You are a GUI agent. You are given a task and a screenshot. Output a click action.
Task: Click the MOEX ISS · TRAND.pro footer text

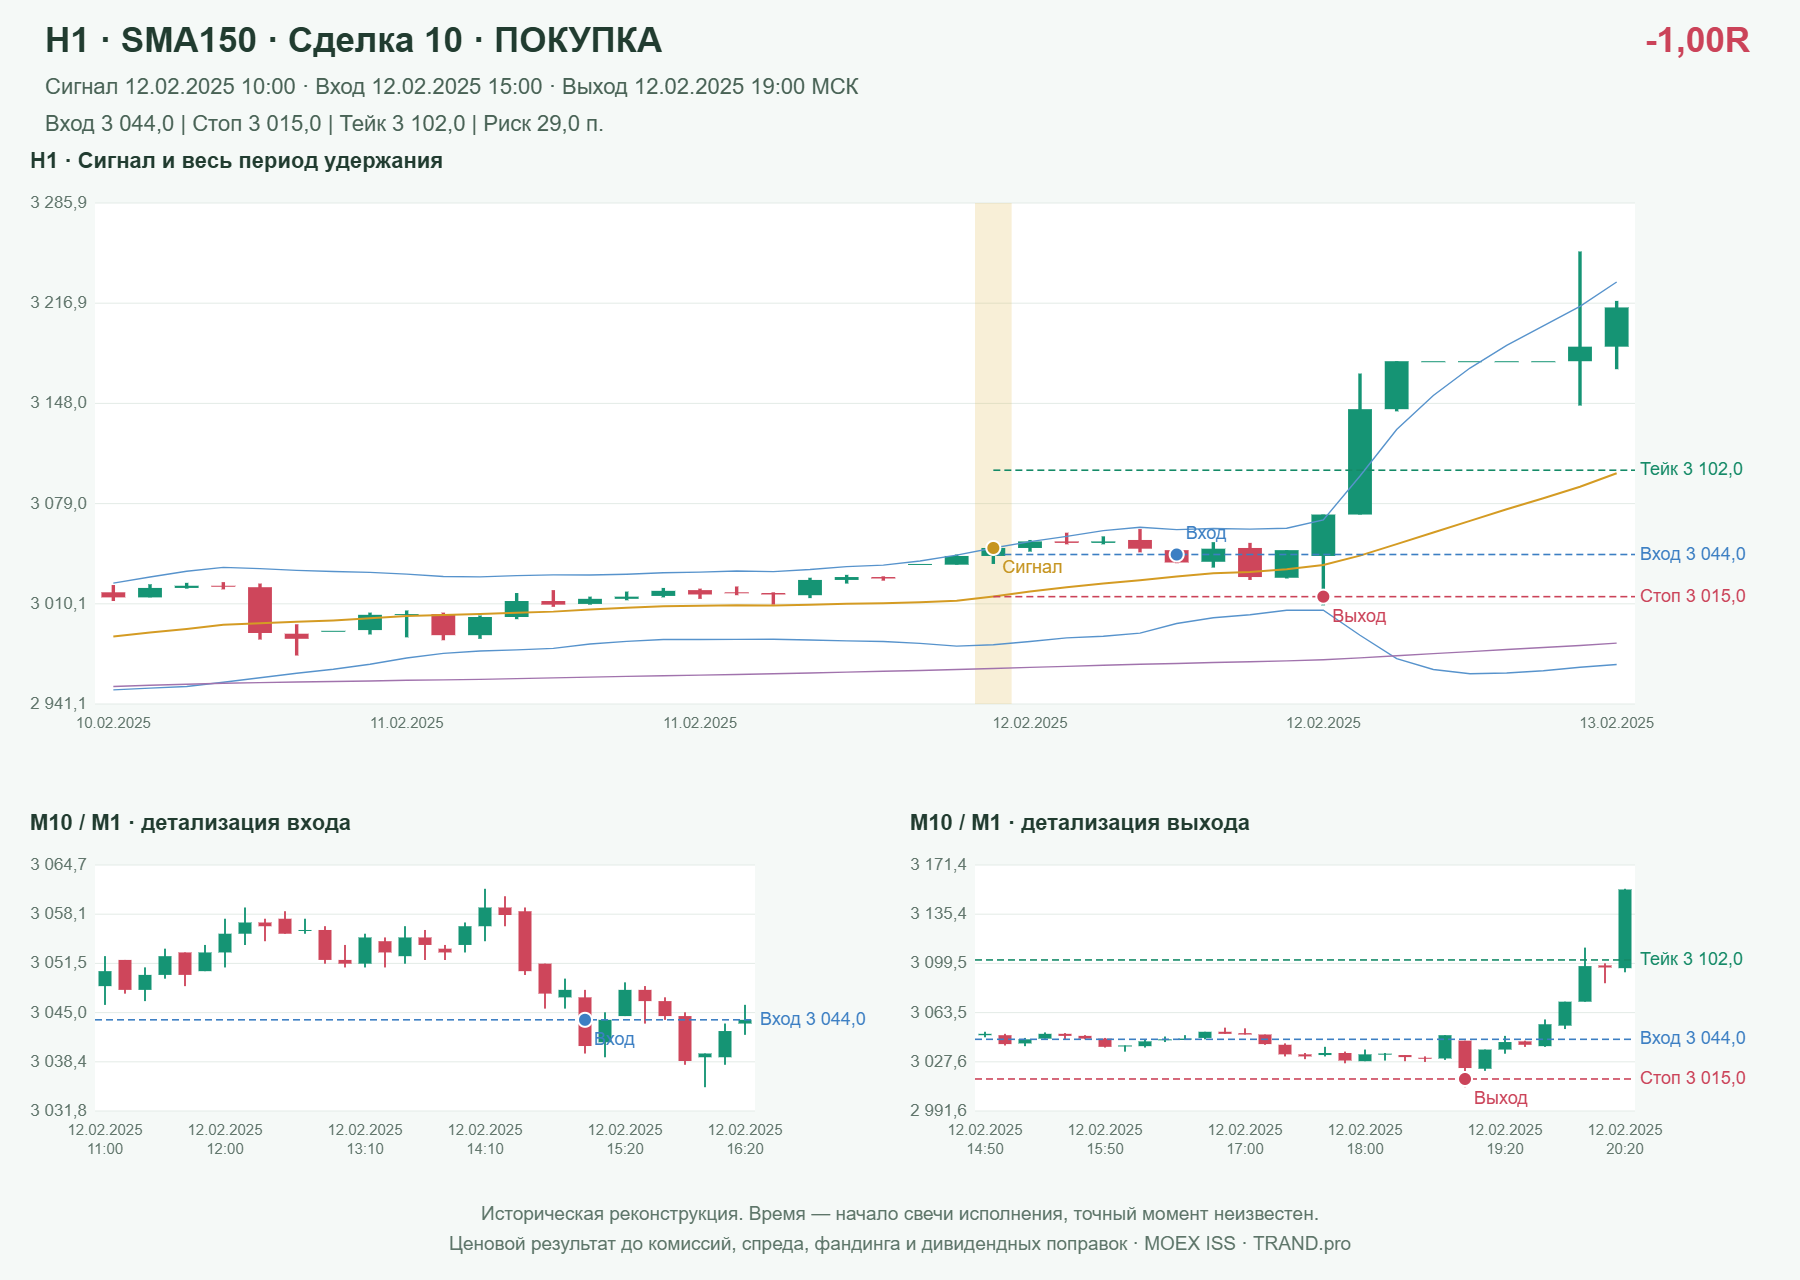click(x=1247, y=1244)
